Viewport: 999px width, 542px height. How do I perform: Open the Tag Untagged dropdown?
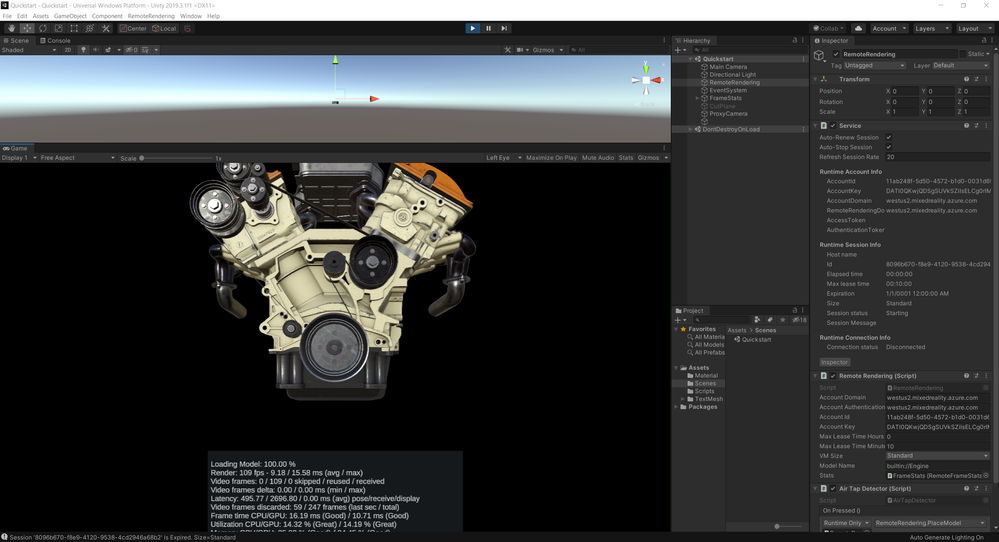click(x=874, y=66)
